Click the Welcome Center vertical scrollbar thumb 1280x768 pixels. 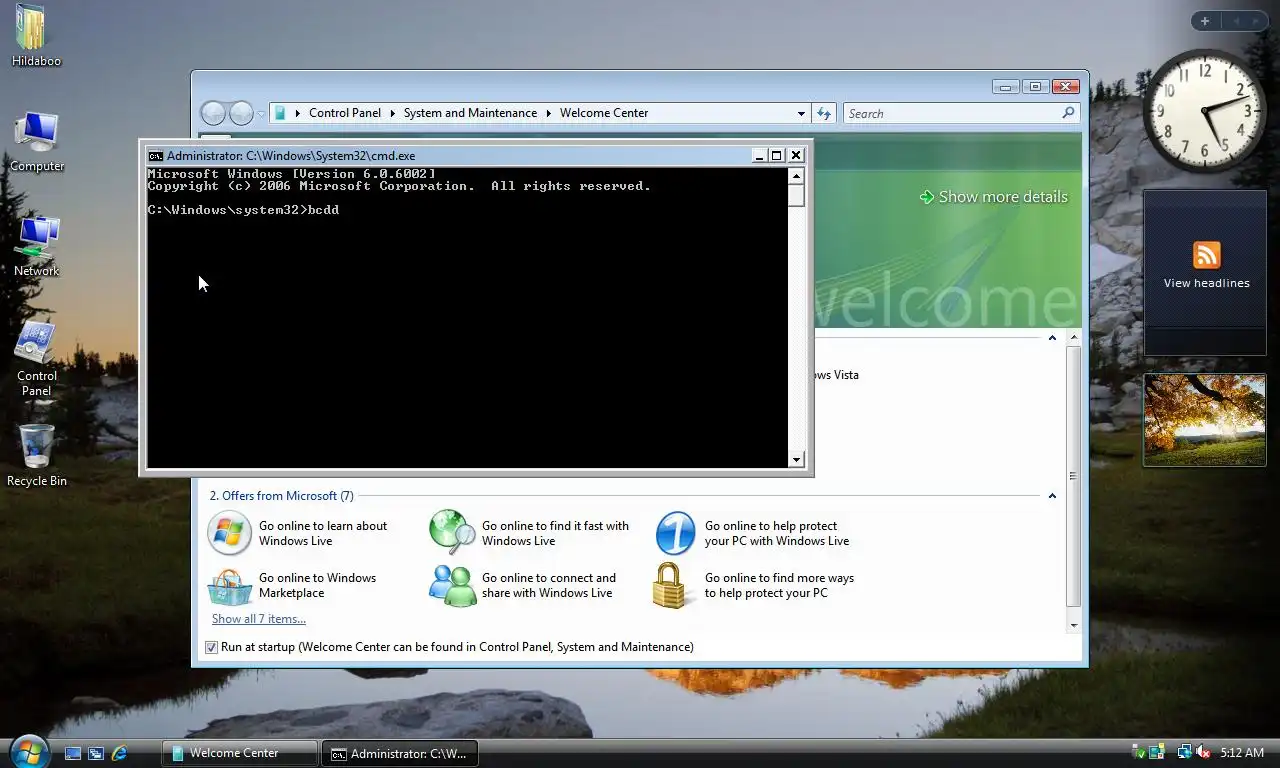(x=1074, y=477)
